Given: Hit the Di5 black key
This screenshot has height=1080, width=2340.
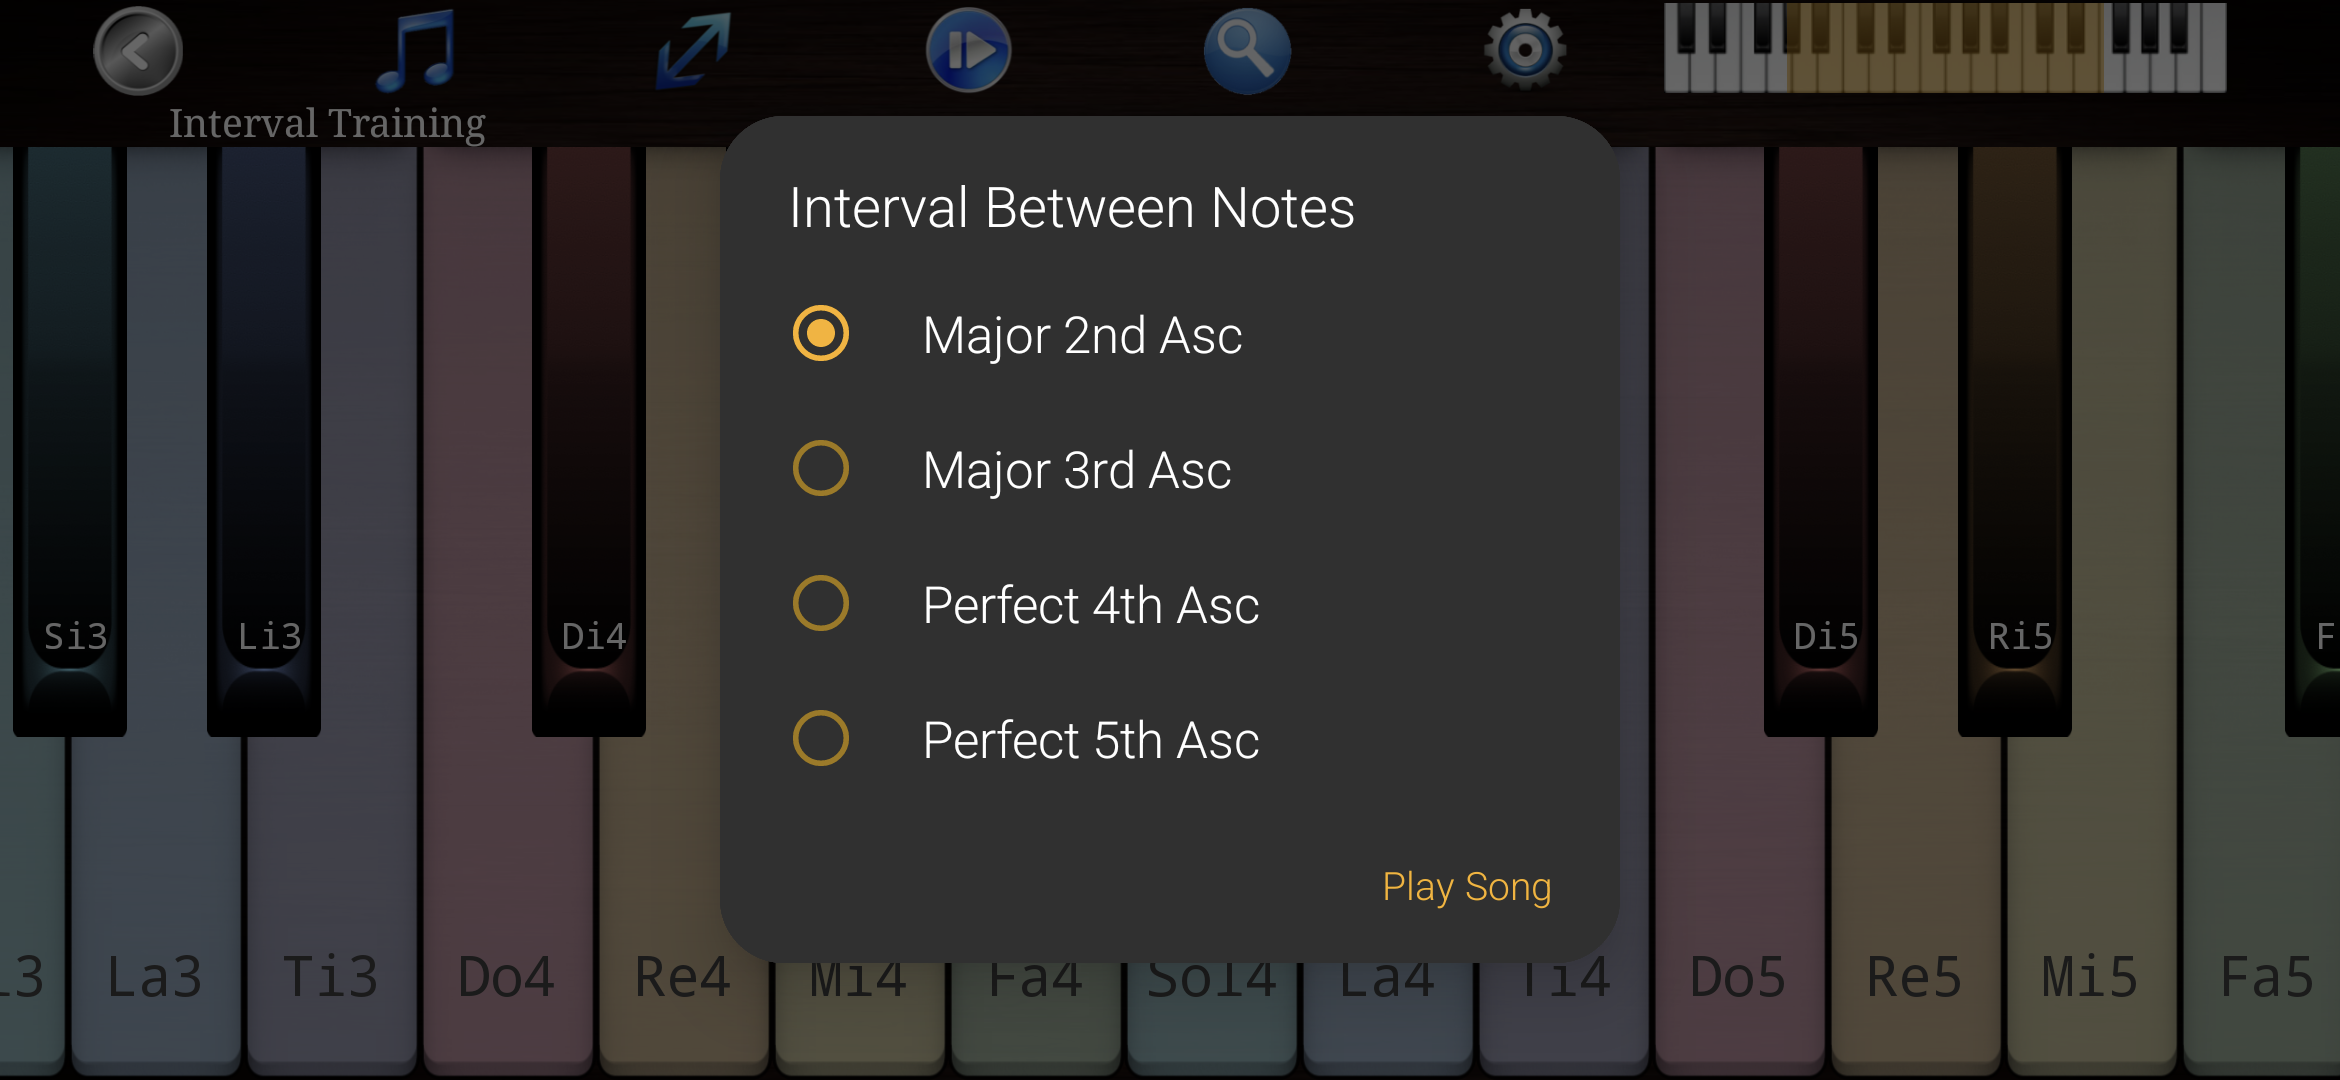Looking at the screenshot, I should (1820, 450).
